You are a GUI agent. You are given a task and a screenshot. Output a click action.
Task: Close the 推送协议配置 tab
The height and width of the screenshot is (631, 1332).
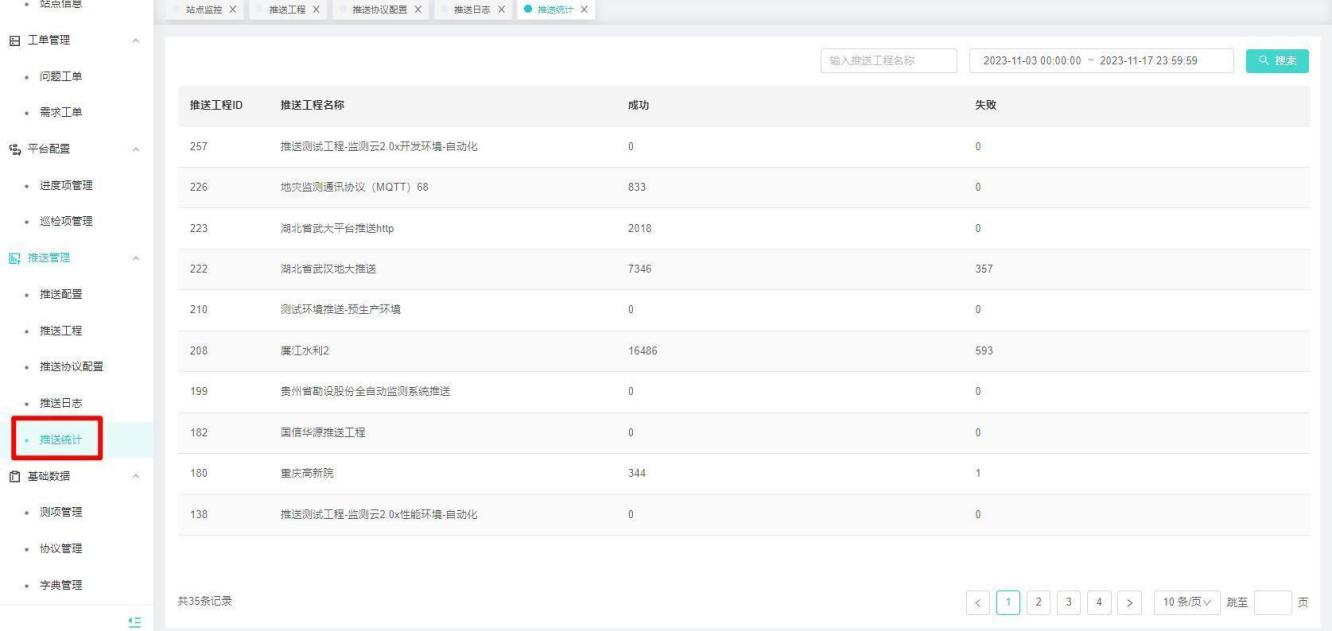[417, 9]
